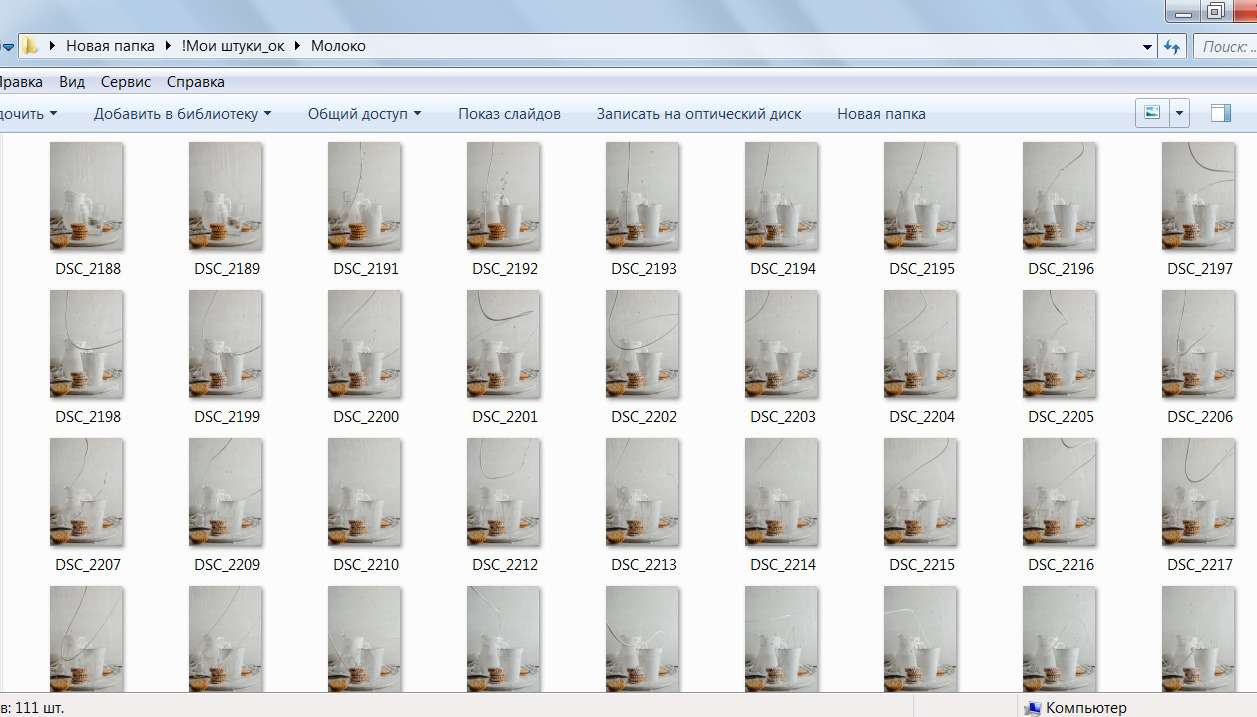Select thumbnail DSC_2214
This screenshot has height=717, width=1257.
782,492
